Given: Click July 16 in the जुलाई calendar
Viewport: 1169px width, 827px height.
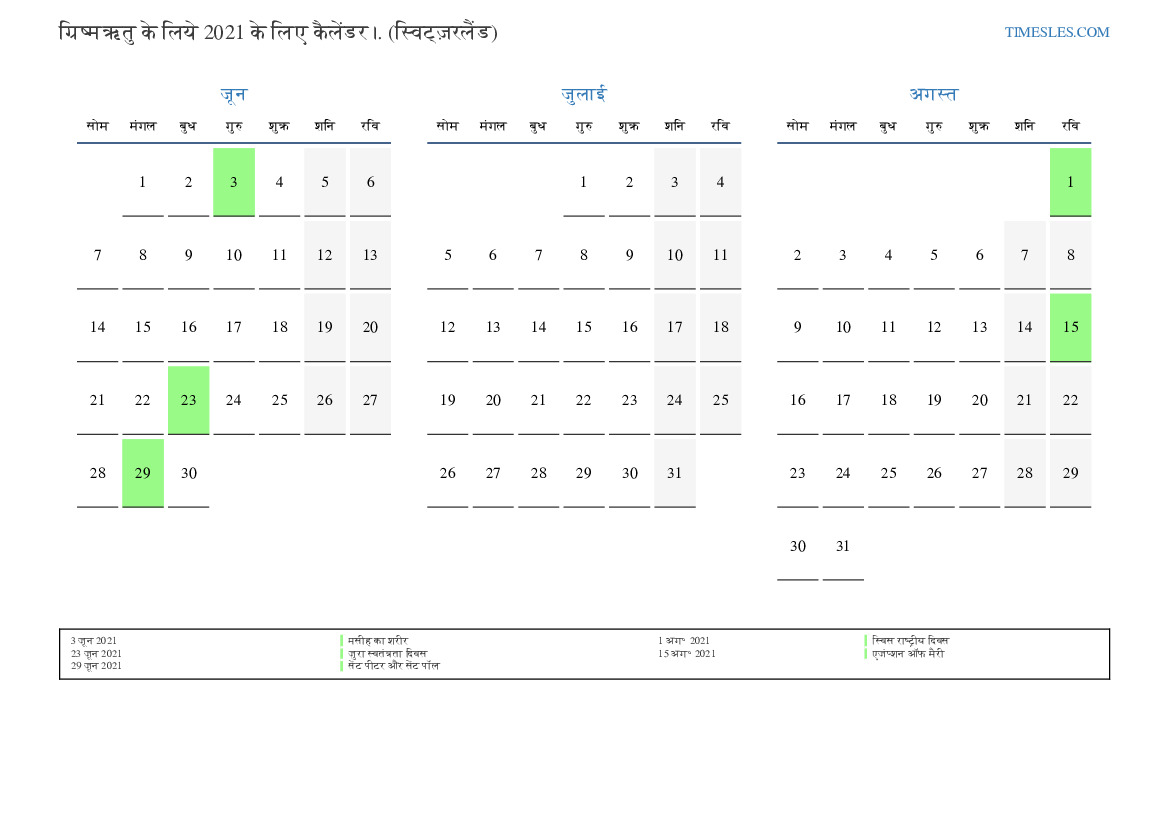Looking at the screenshot, I should [629, 327].
